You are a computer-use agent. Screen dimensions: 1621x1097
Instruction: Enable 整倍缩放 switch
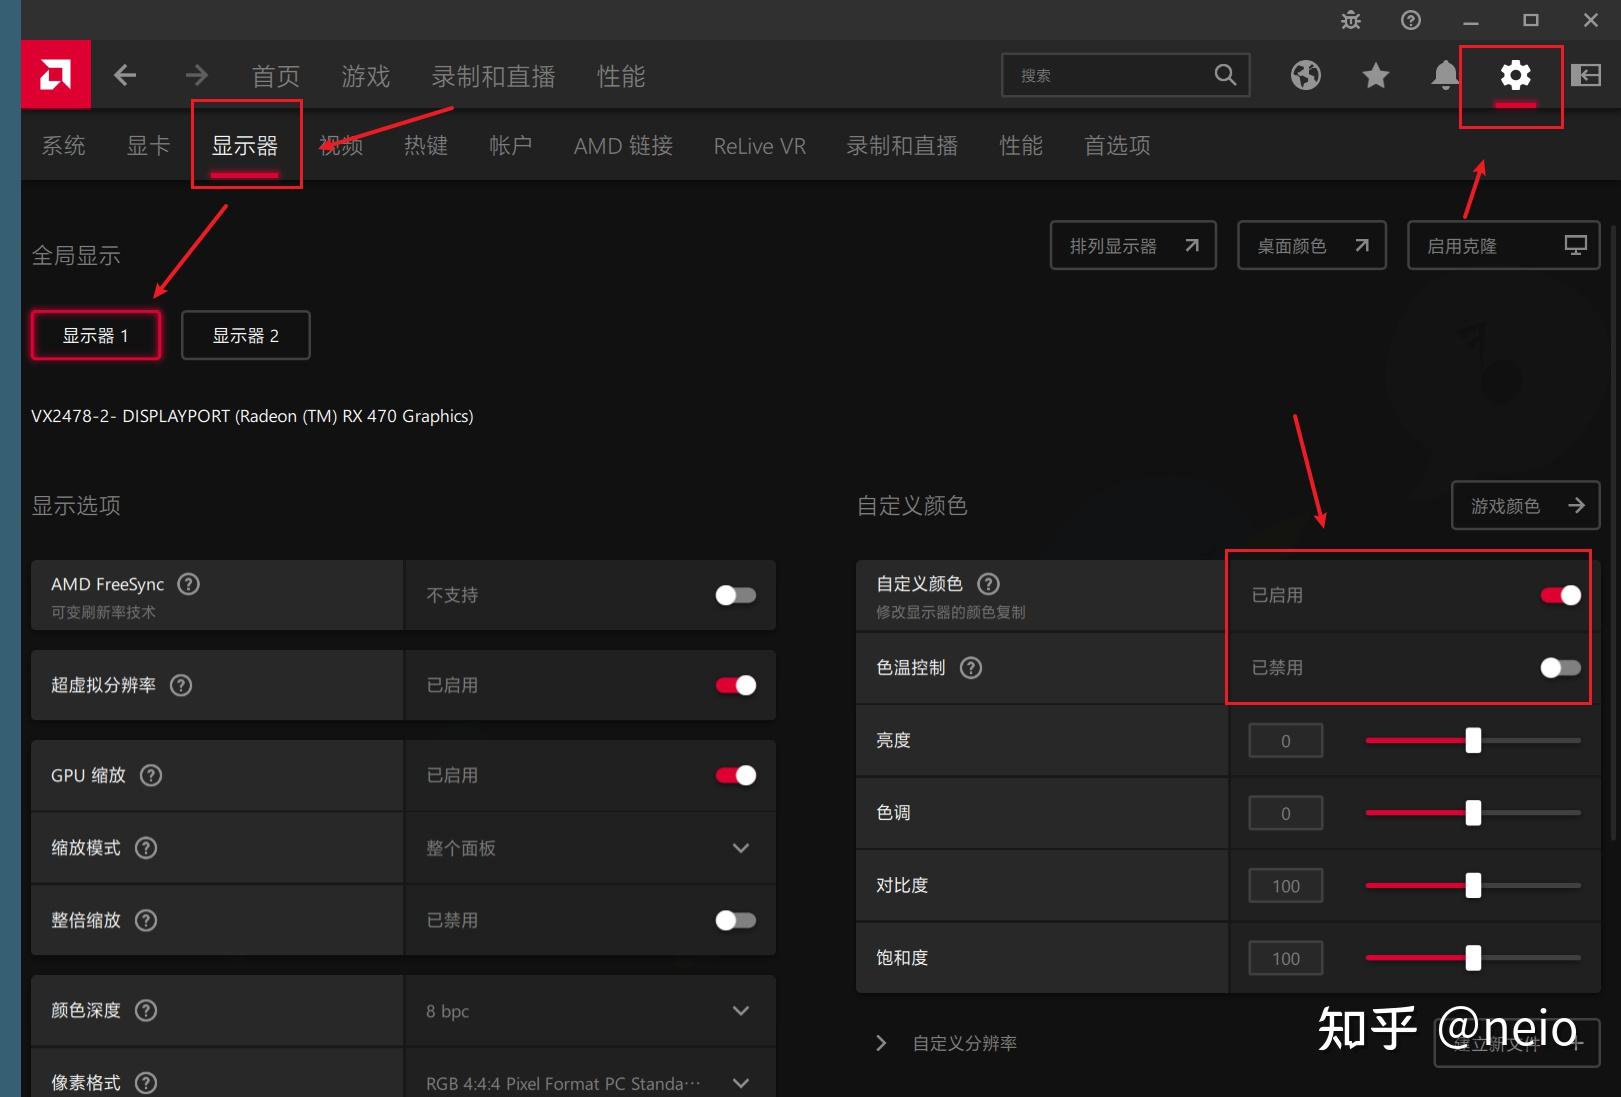(736, 920)
